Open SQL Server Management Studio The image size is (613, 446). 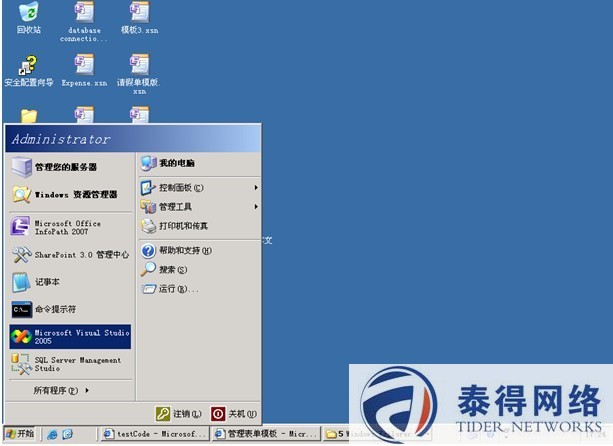(70, 364)
